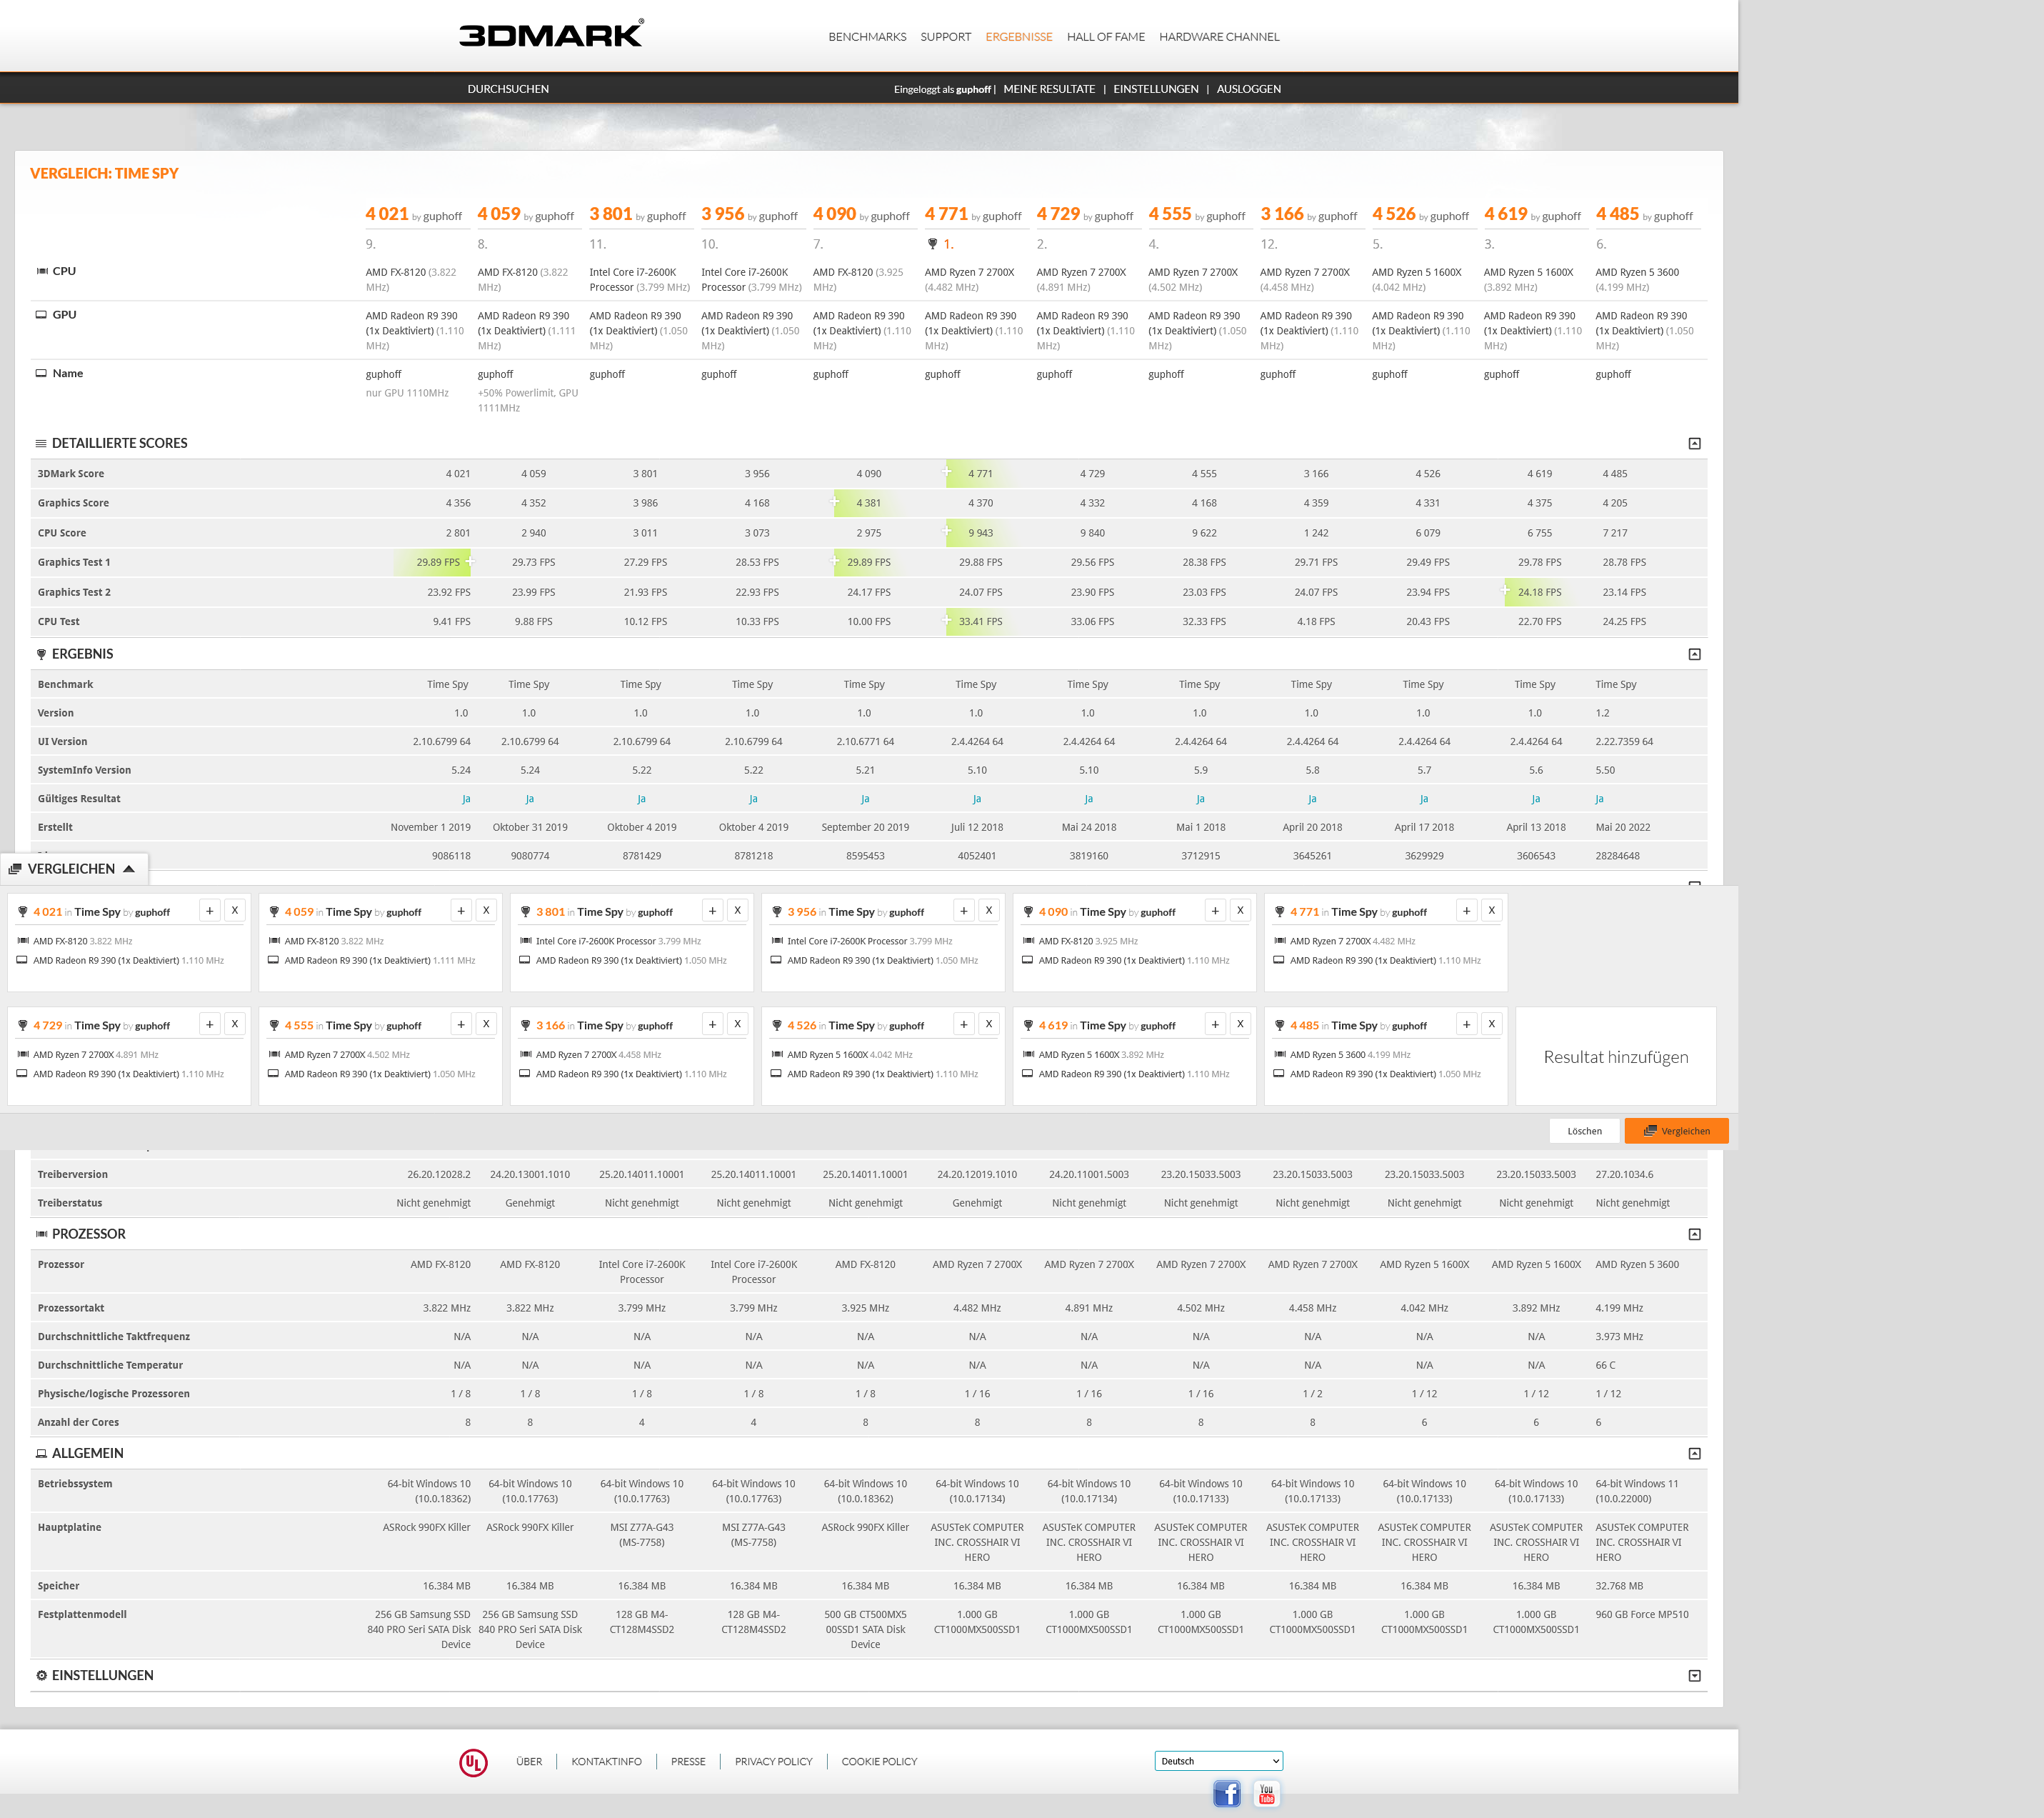Remove the 3 801 result card with X

coord(738,911)
